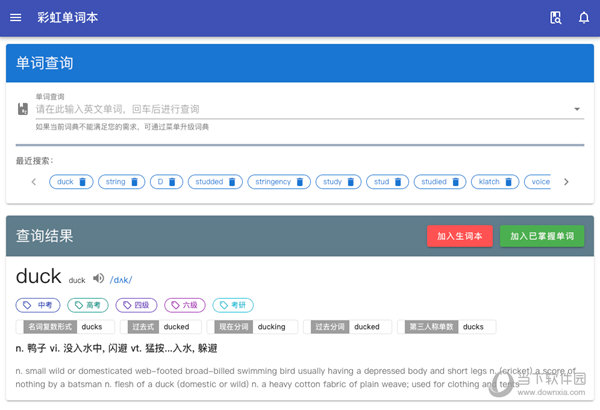Show more recent searches with right chevron
The width and height of the screenshot is (600, 410).
pyautogui.click(x=566, y=182)
